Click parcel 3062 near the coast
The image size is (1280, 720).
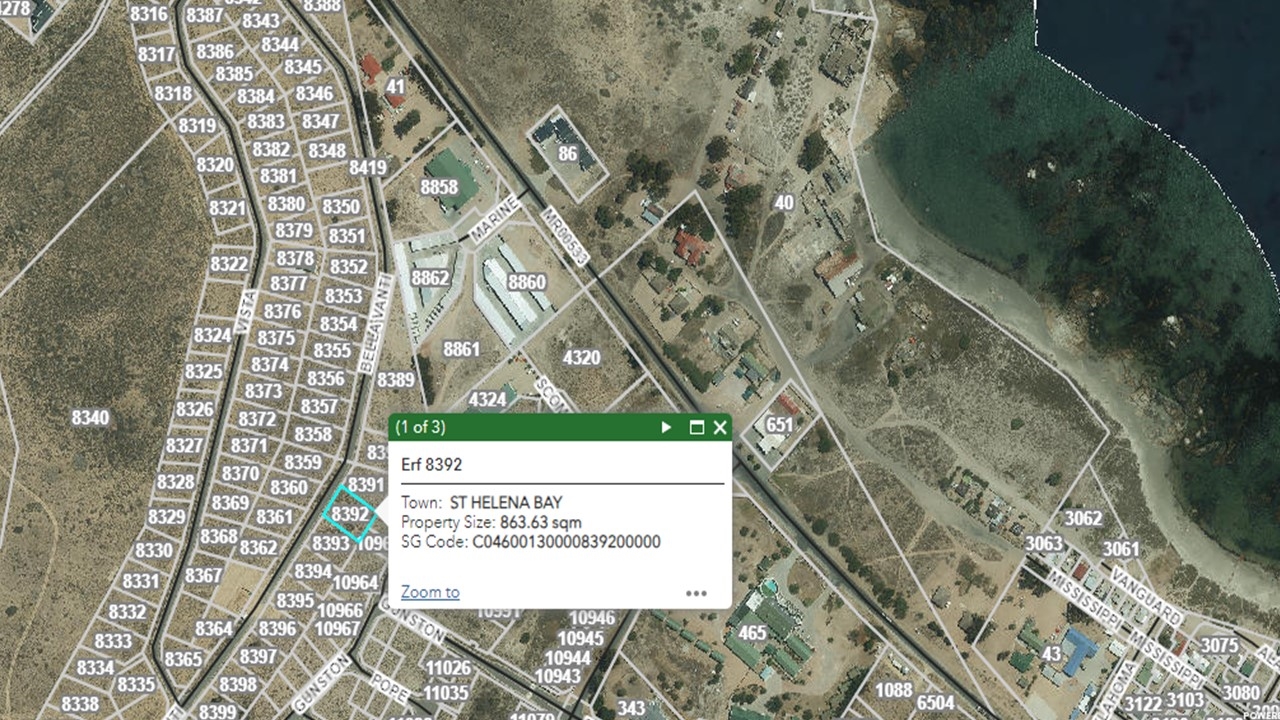pos(1082,518)
